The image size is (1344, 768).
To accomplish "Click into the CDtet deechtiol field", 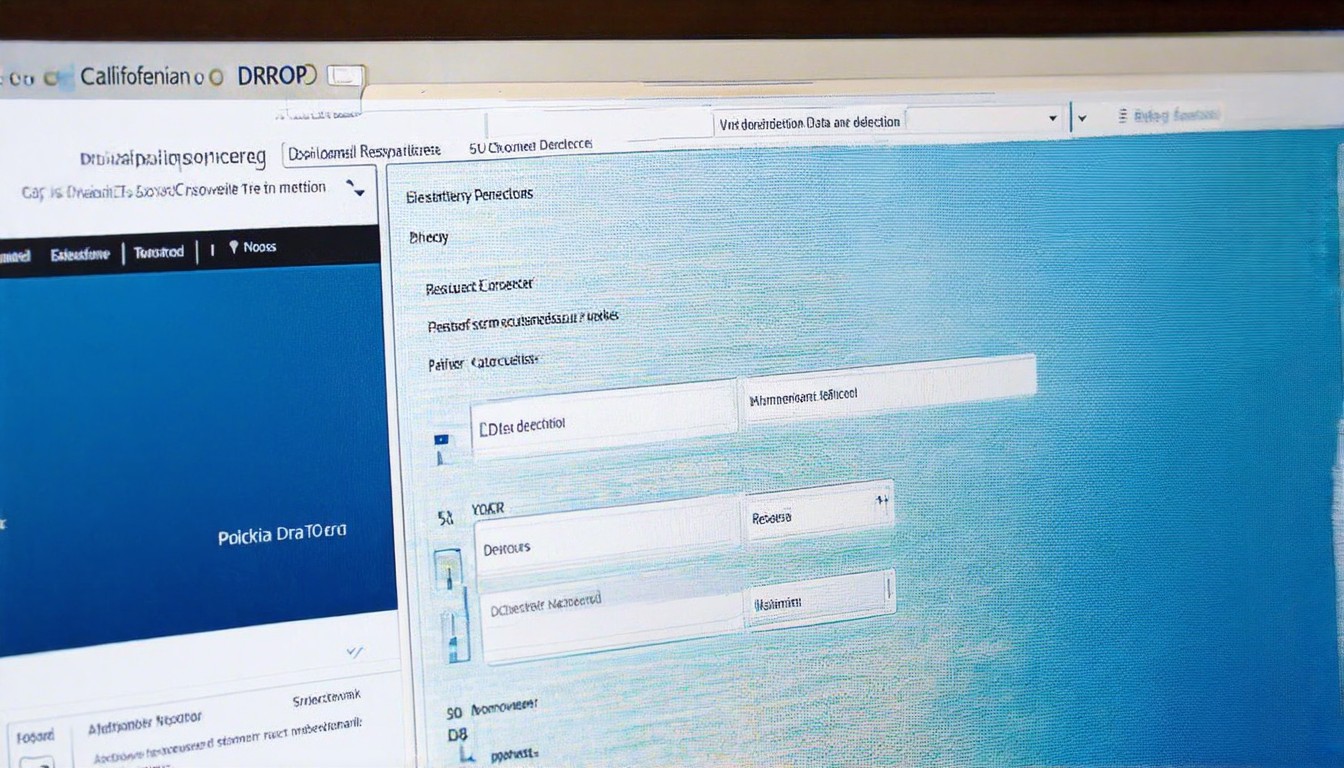I will click(x=605, y=420).
